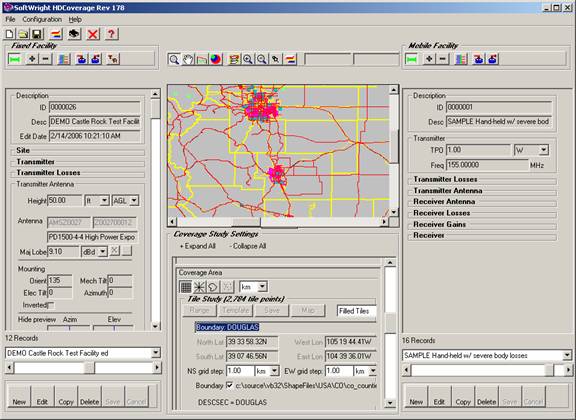
Task: Click Expand All in Coverage Study Settings
Action: tap(198, 246)
